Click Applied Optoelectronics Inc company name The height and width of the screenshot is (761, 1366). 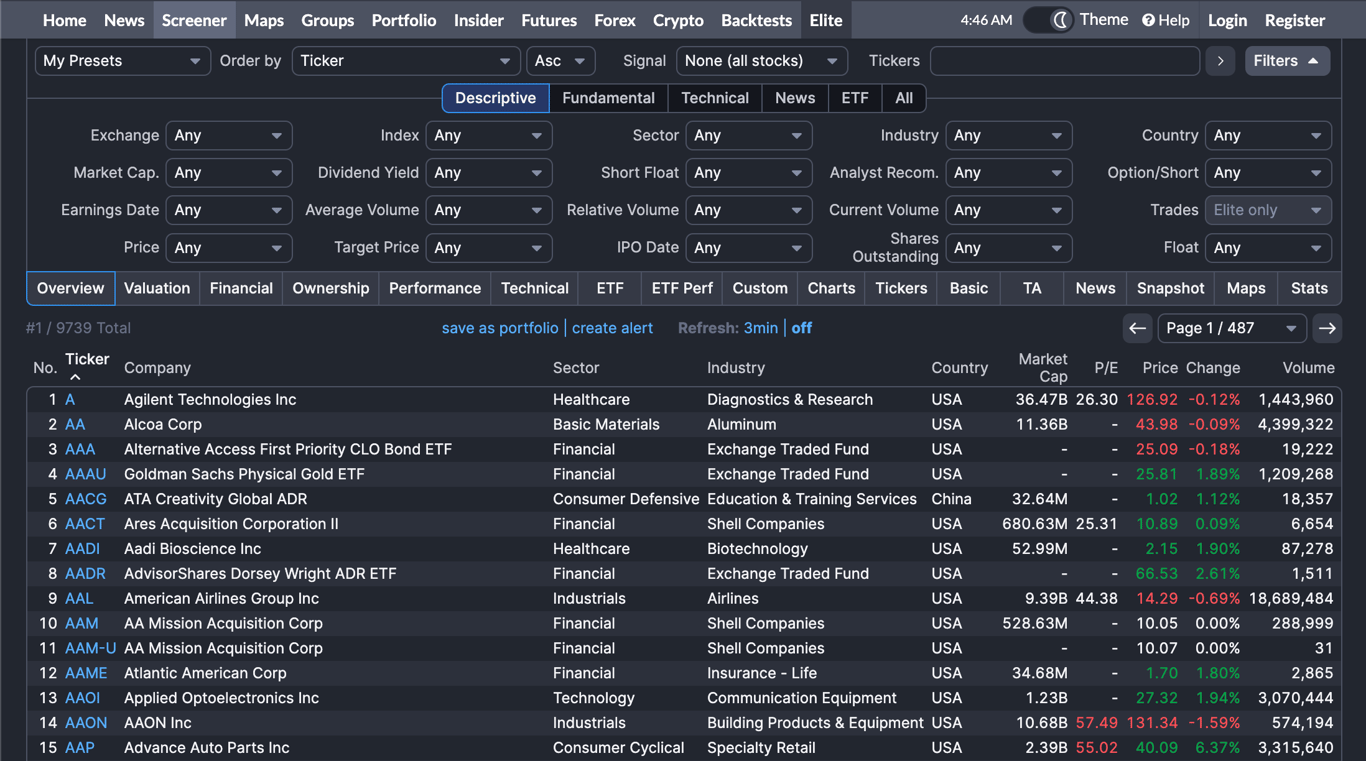point(221,698)
